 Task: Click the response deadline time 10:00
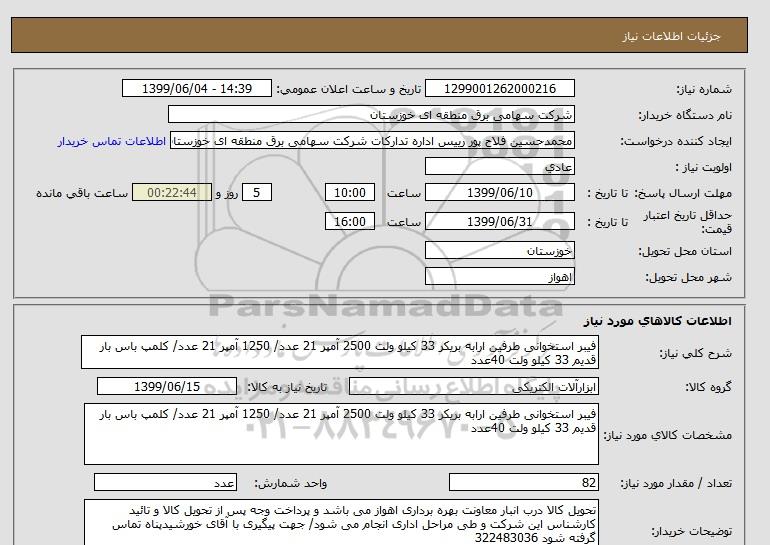352,193
